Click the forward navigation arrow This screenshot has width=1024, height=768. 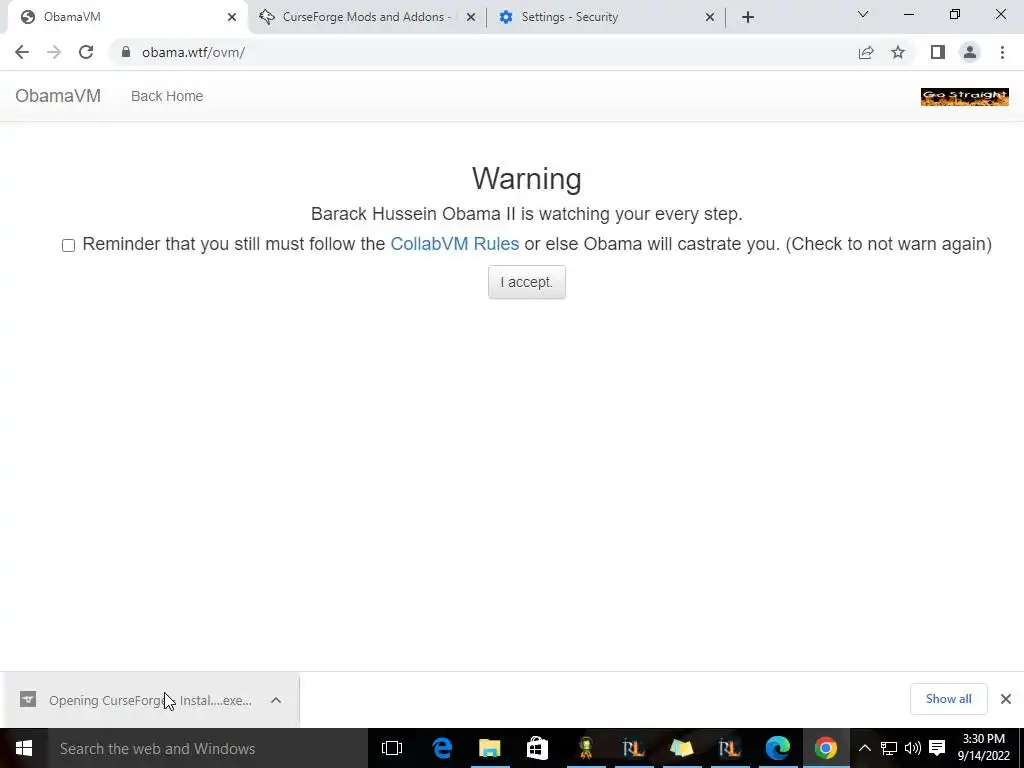(54, 52)
